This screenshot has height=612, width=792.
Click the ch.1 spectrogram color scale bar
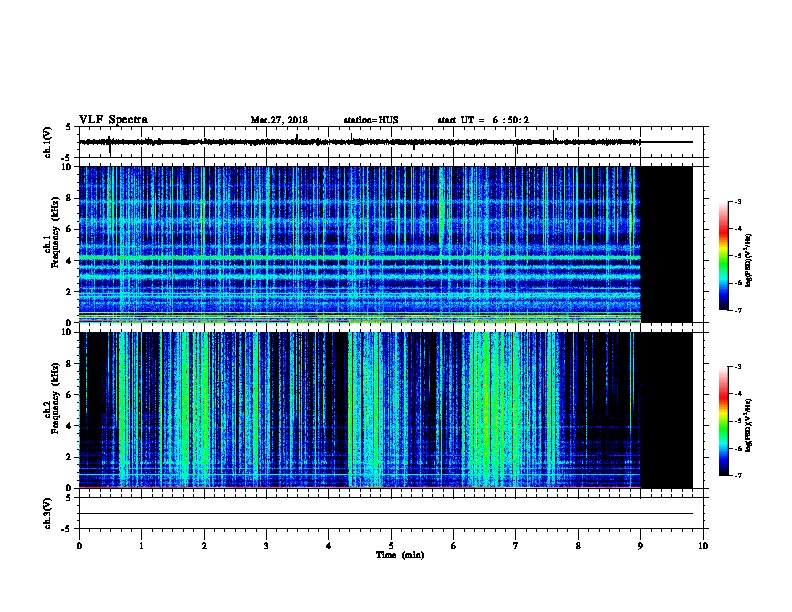[724, 256]
